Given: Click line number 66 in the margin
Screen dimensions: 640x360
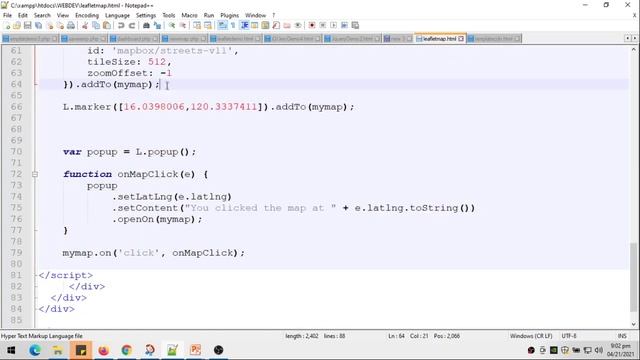Looking at the screenshot, I should pyautogui.click(x=16, y=107).
